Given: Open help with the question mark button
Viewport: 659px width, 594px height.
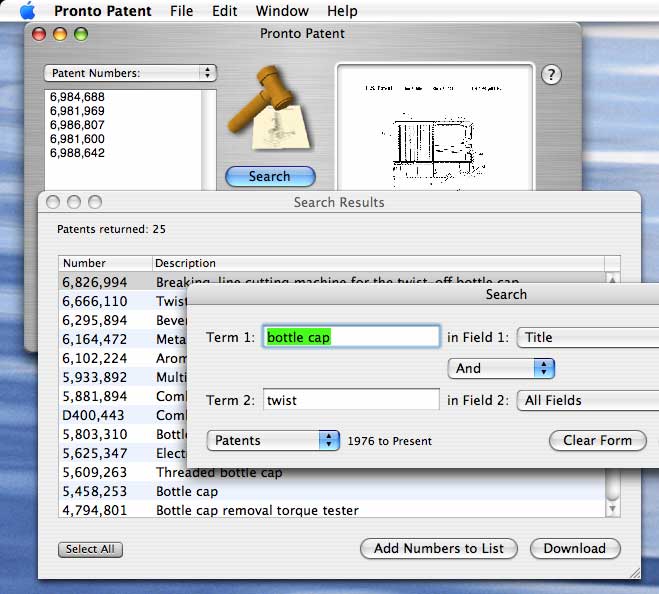Looking at the screenshot, I should coord(551,75).
